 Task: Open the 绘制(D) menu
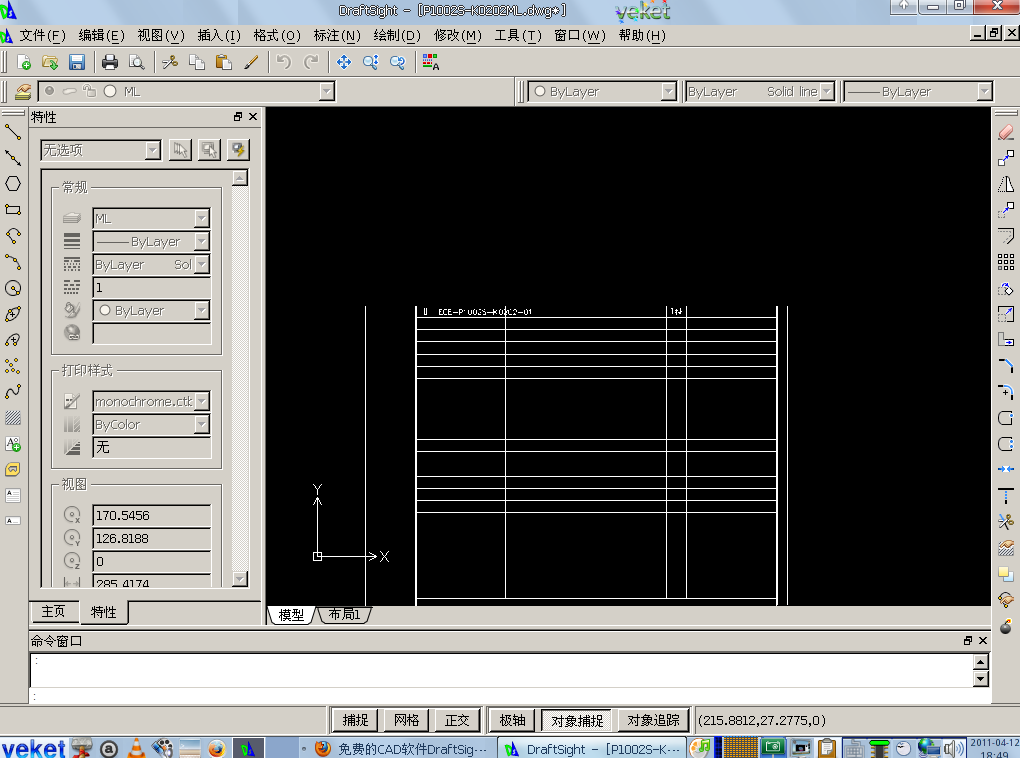tap(397, 35)
